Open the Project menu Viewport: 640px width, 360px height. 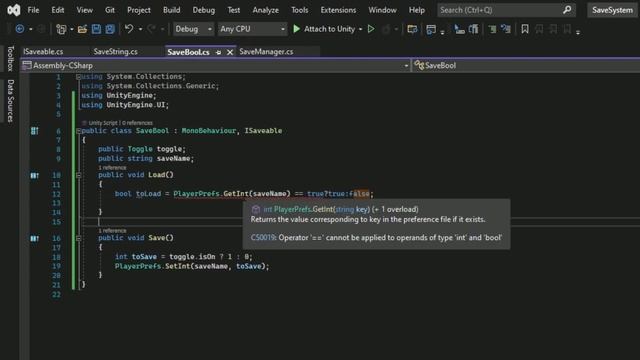(139, 10)
